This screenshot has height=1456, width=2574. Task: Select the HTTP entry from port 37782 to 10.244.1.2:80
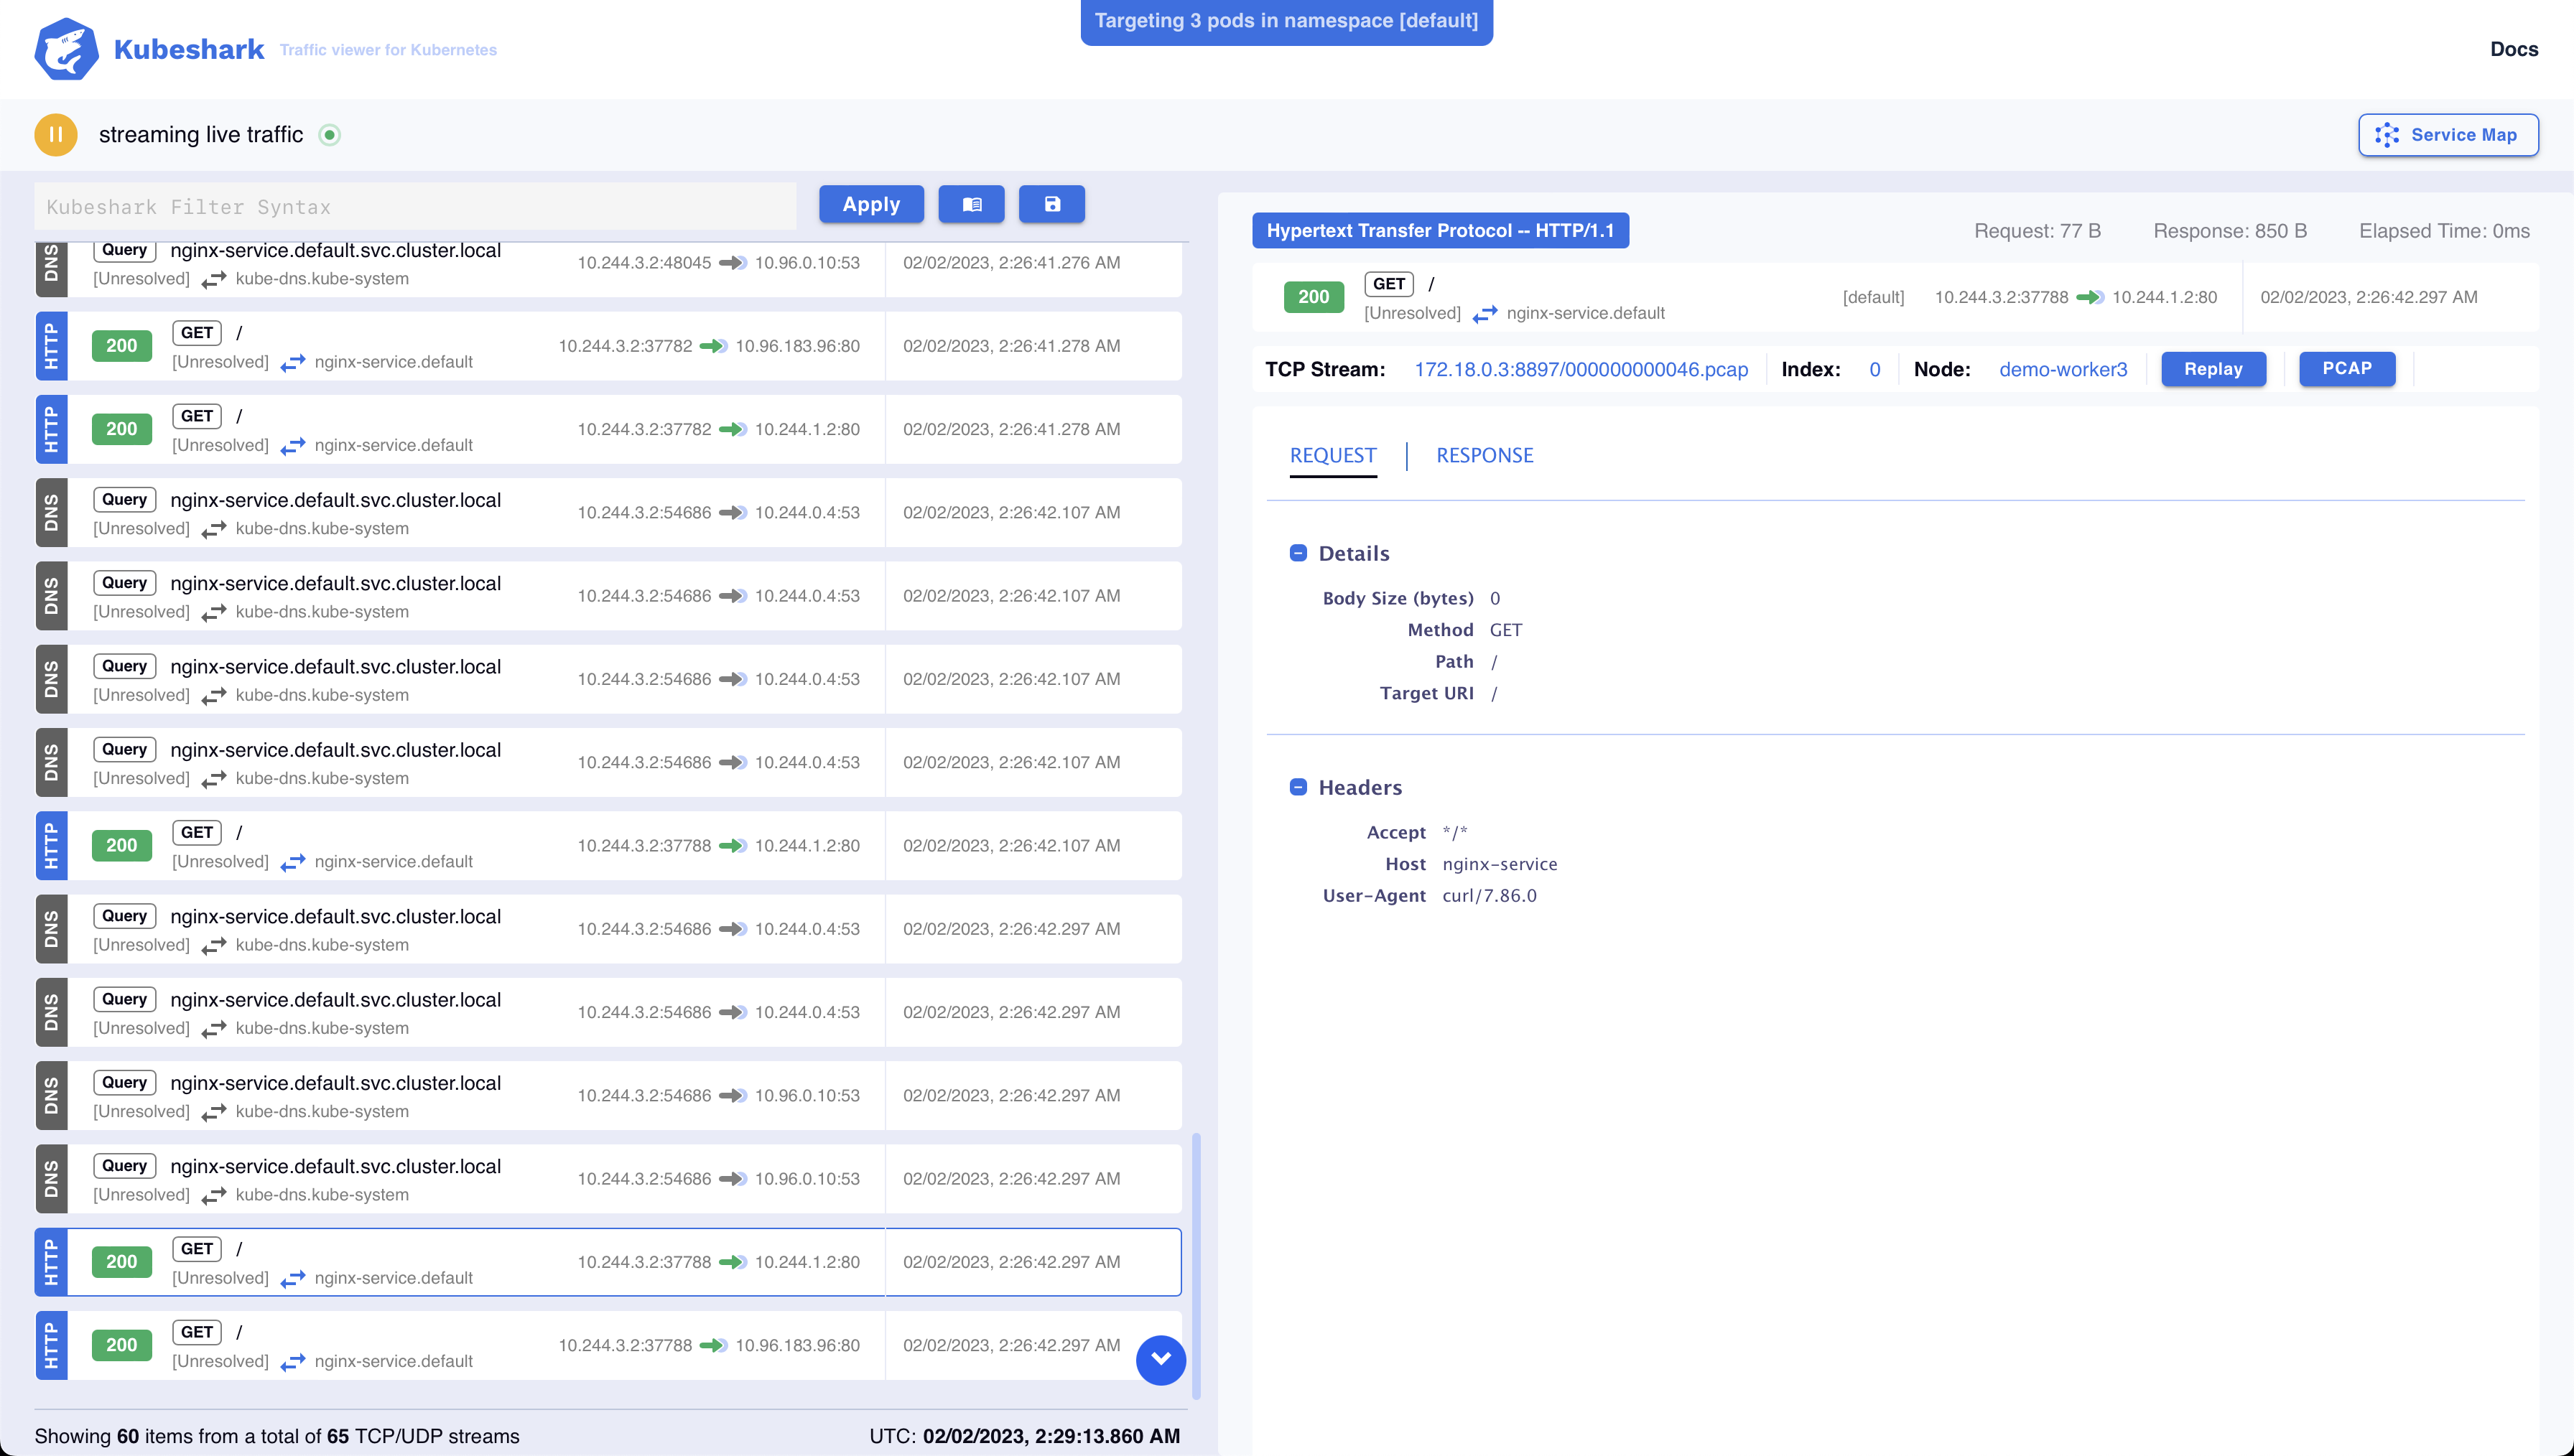(608, 429)
